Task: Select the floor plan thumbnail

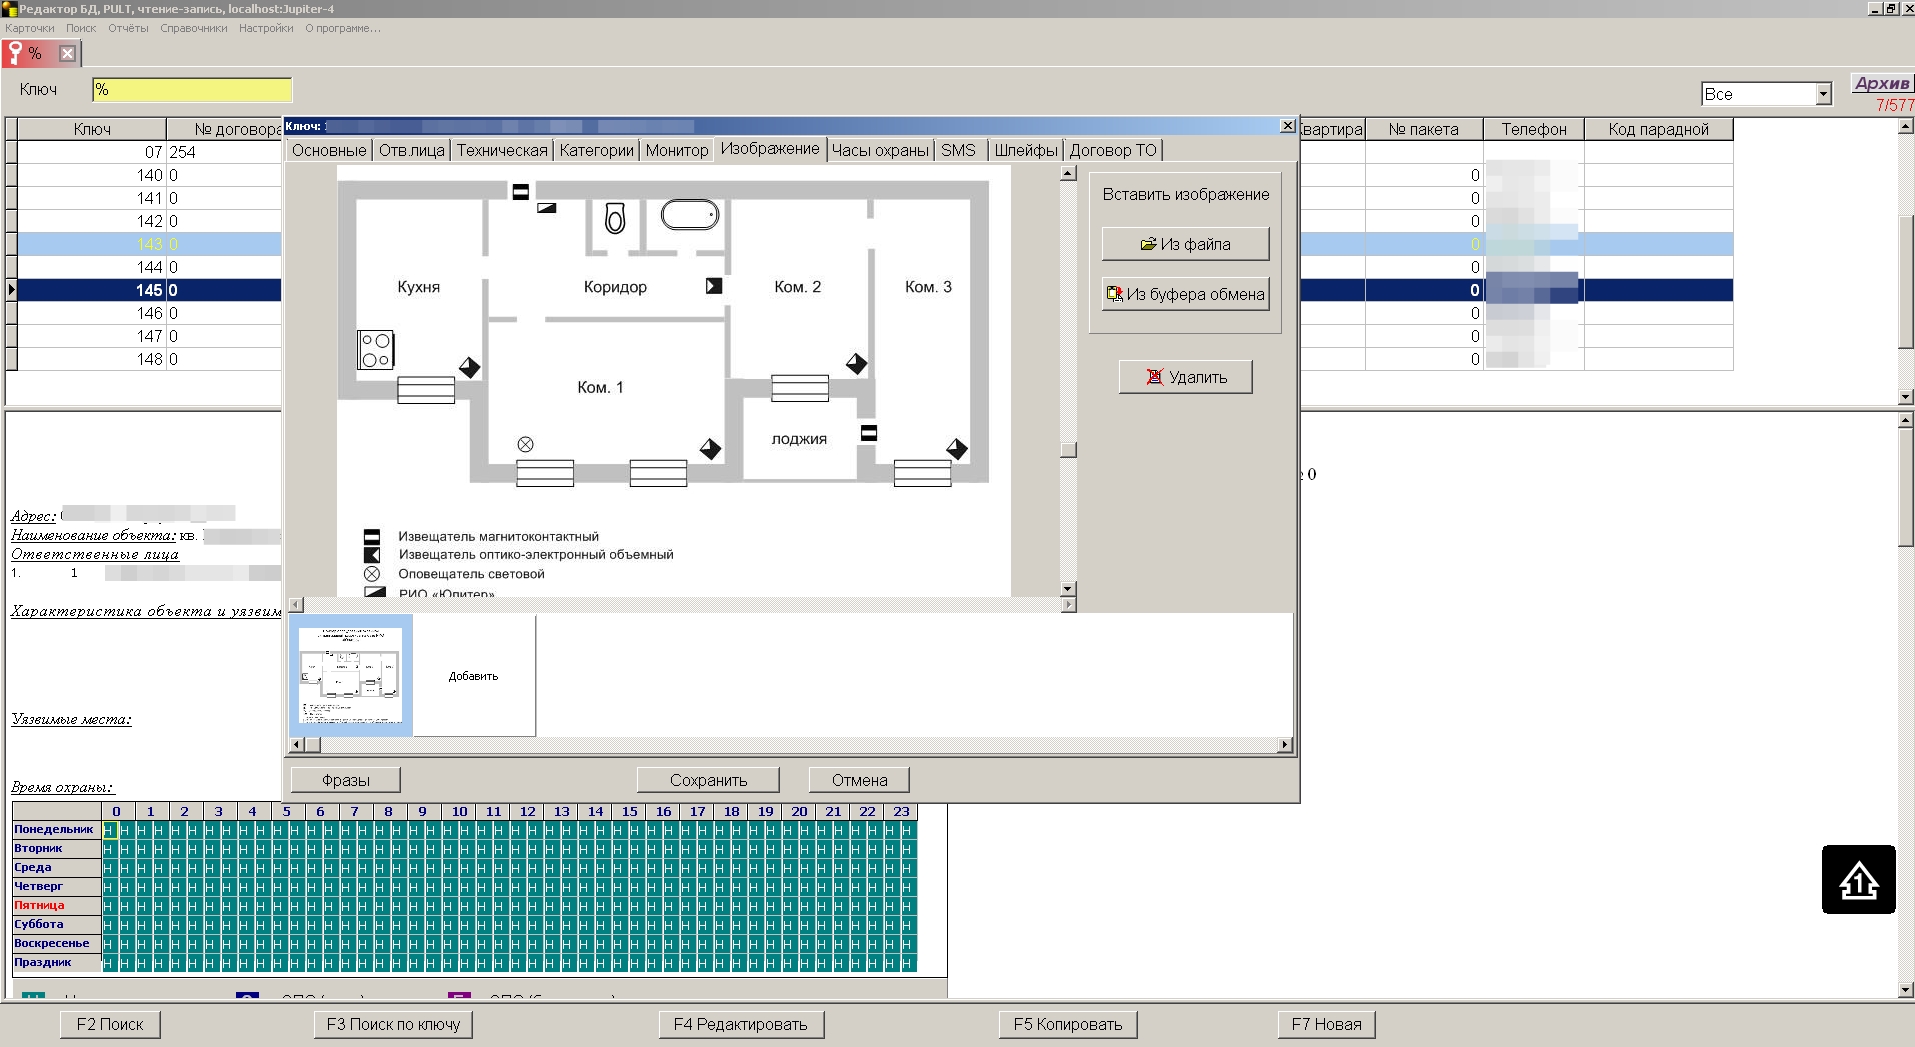Action: [350, 675]
